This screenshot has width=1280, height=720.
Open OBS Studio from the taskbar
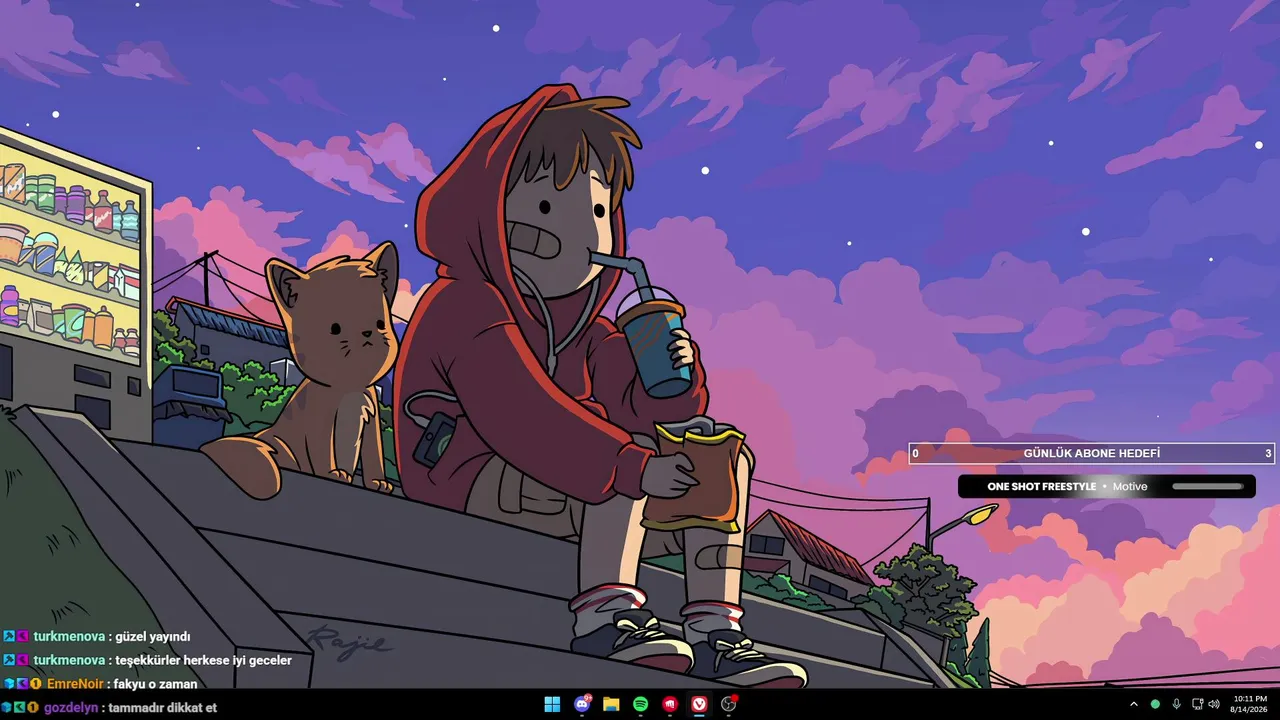[x=729, y=704]
